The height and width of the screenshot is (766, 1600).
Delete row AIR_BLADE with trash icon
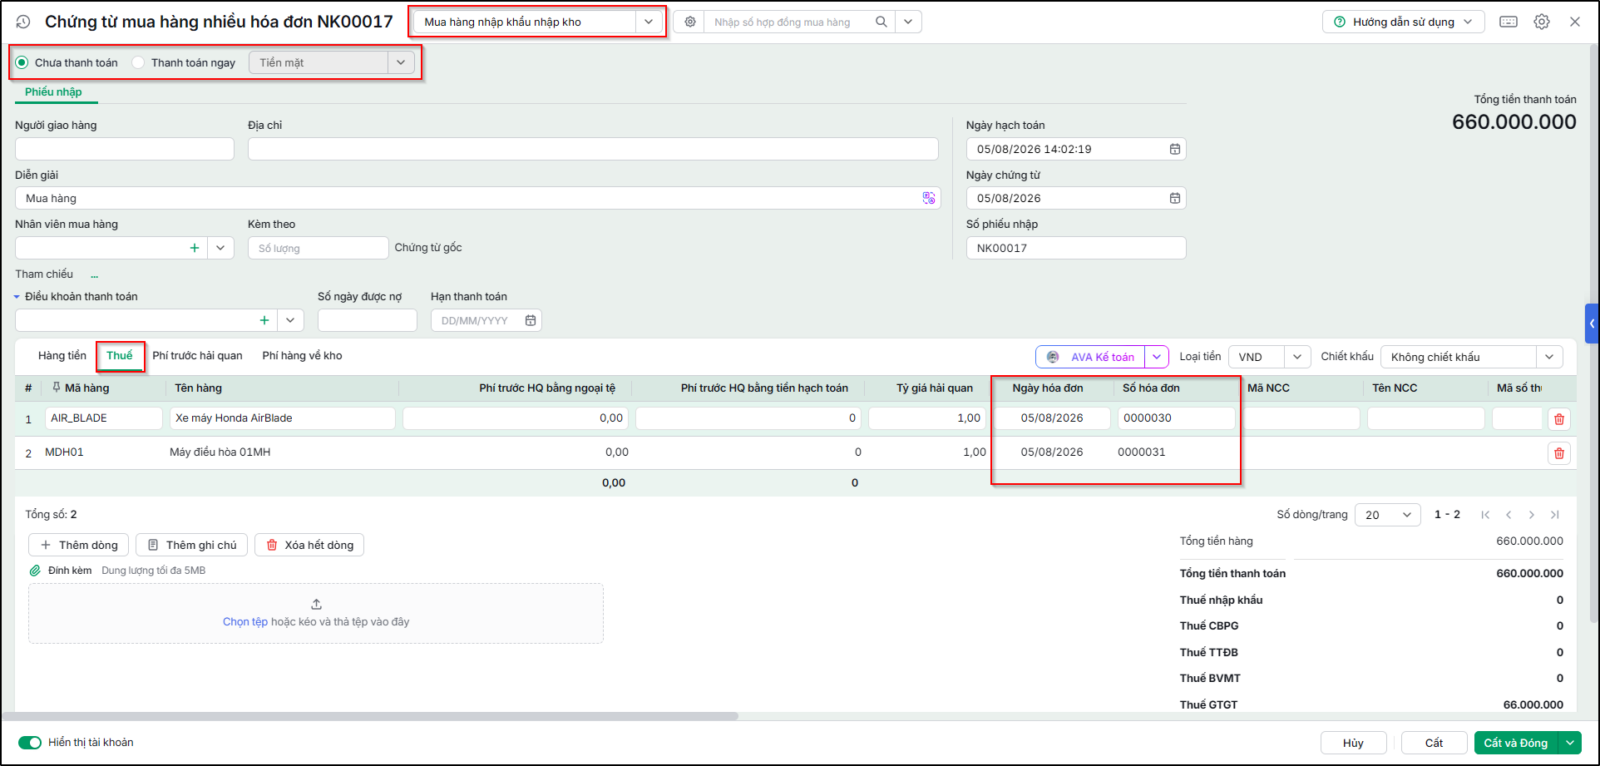(1559, 419)
